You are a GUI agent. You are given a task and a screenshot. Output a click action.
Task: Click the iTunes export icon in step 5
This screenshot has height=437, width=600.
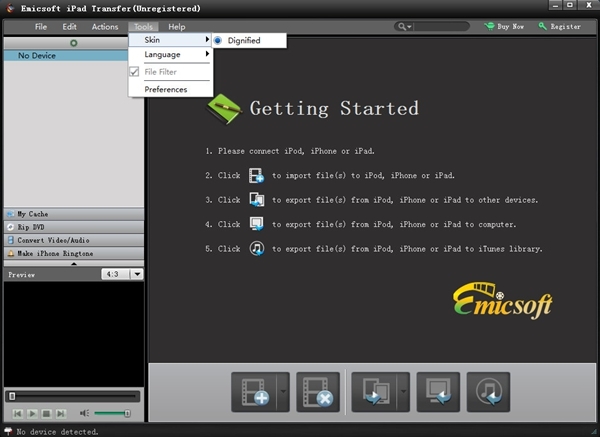(257, 248)
